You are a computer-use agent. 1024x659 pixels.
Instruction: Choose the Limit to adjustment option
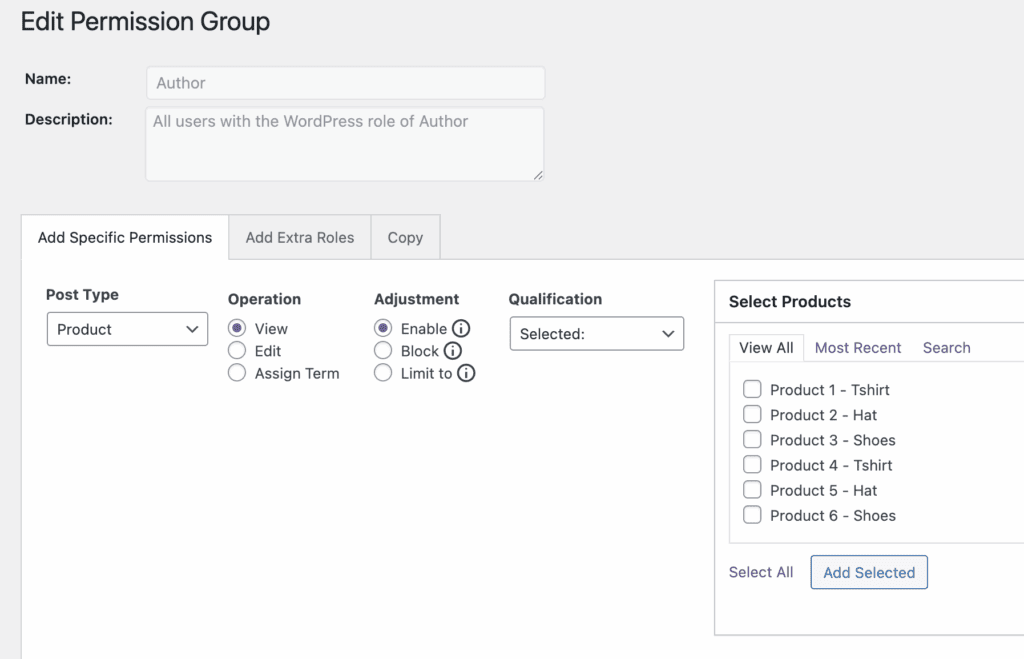pos(382,373)
